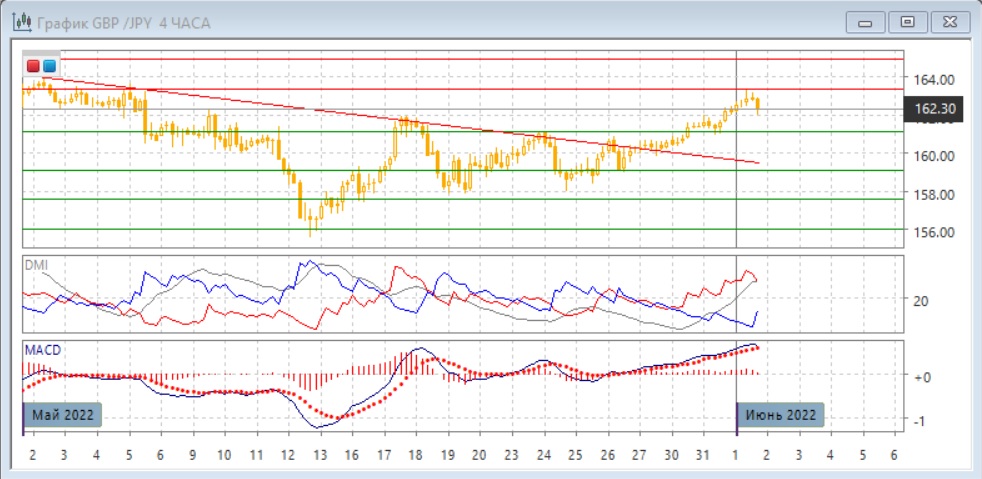The image size is (982, 479).
Task: Click the candlestick chart icon in title bar
Action: pyautogui.click(x=17, y=22)
